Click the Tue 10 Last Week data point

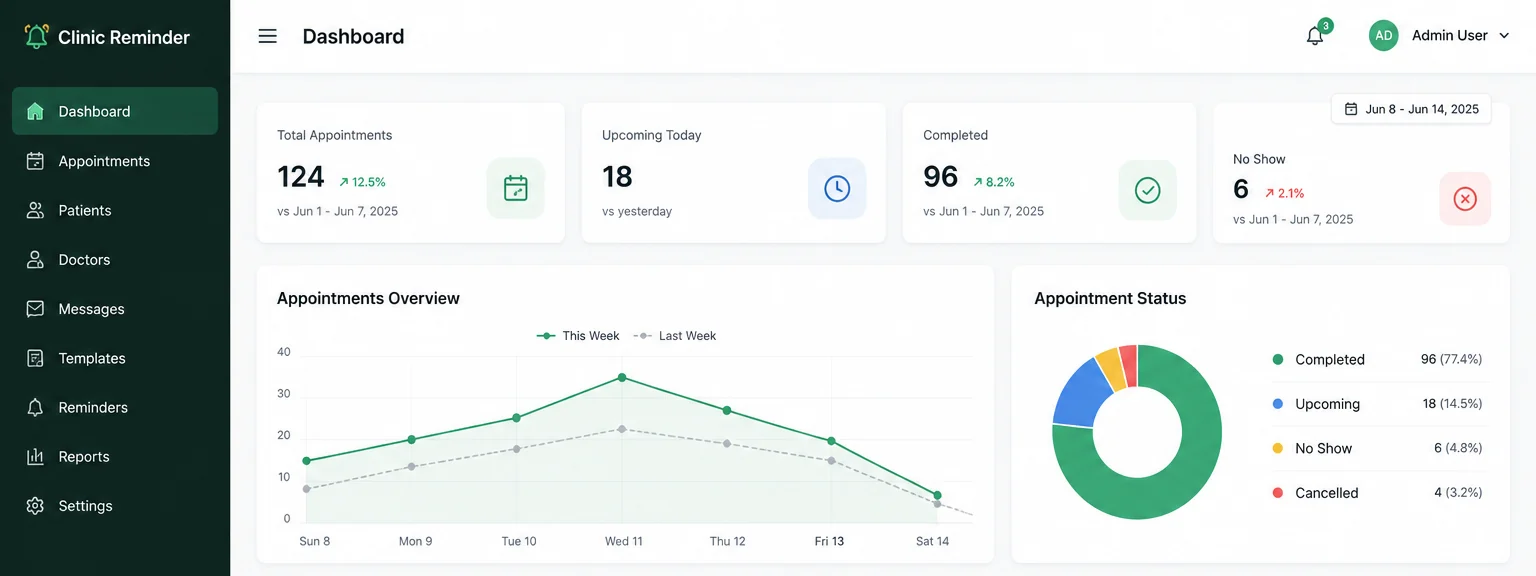(x=517, y=449)
